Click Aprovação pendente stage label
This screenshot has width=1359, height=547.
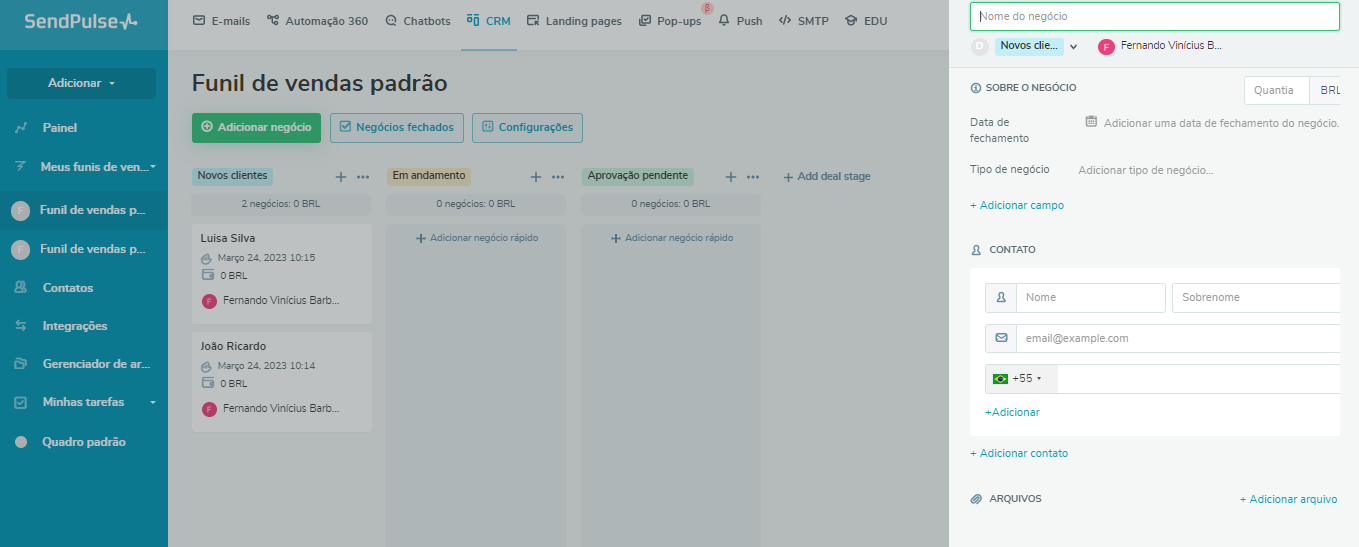[638, 176]
